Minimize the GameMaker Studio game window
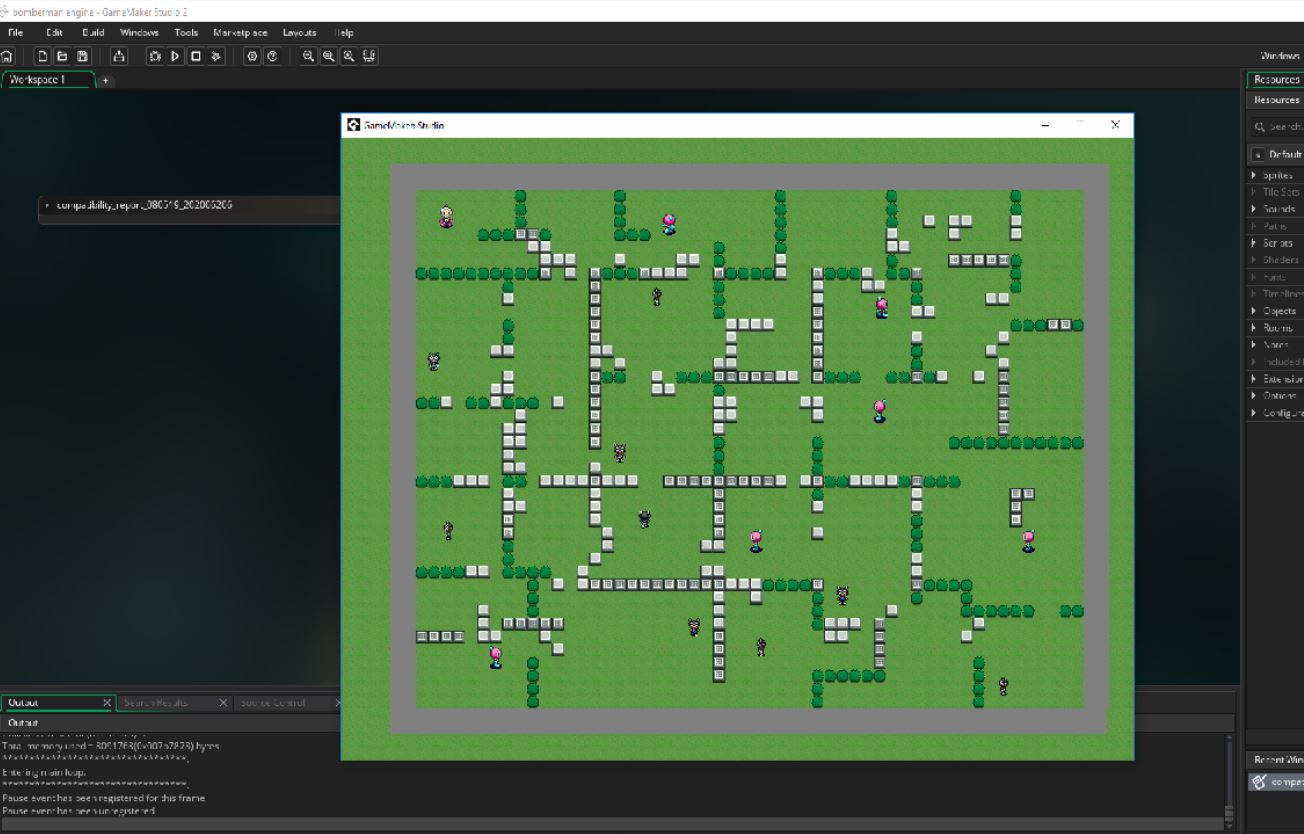Viewport: 1304px width, 834px height. click(x=1045, y=125)
